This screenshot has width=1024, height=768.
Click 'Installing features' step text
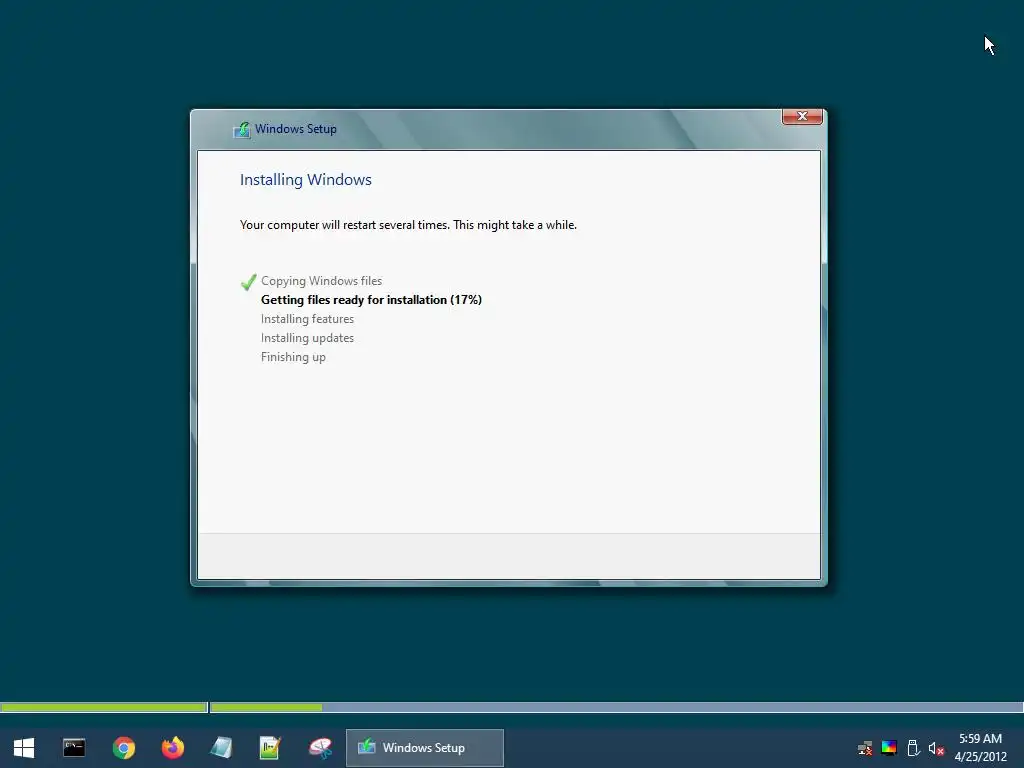(308, 319)
